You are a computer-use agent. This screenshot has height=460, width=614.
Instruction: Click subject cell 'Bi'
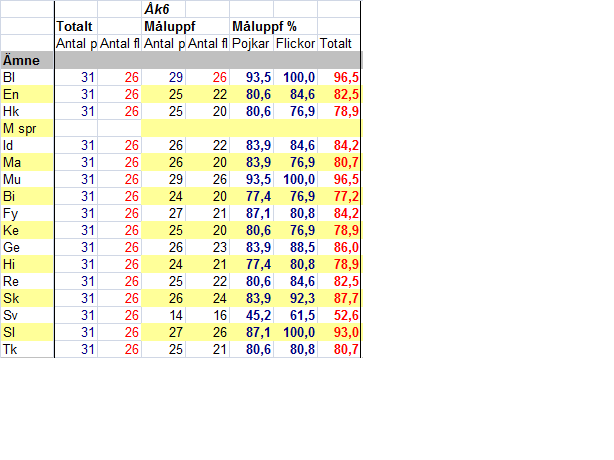[x=27, y=196]
